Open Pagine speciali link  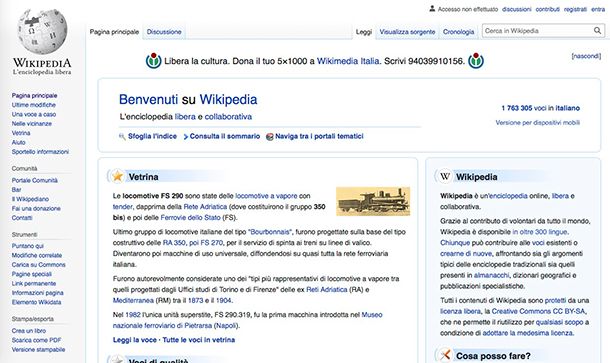point(32,274)
